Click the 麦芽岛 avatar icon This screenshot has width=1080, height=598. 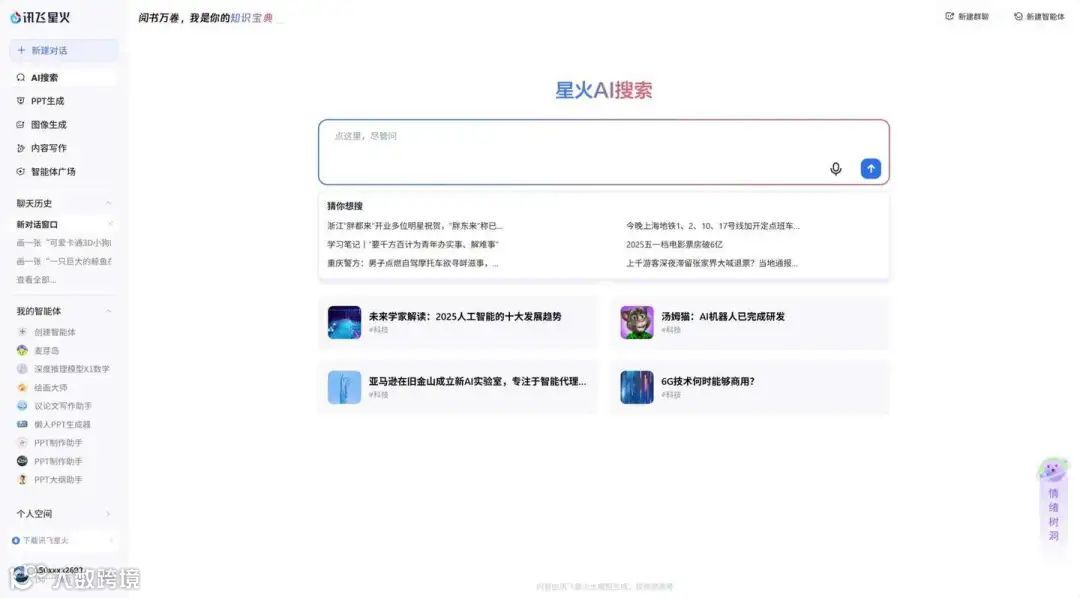(x=22, y=351)
